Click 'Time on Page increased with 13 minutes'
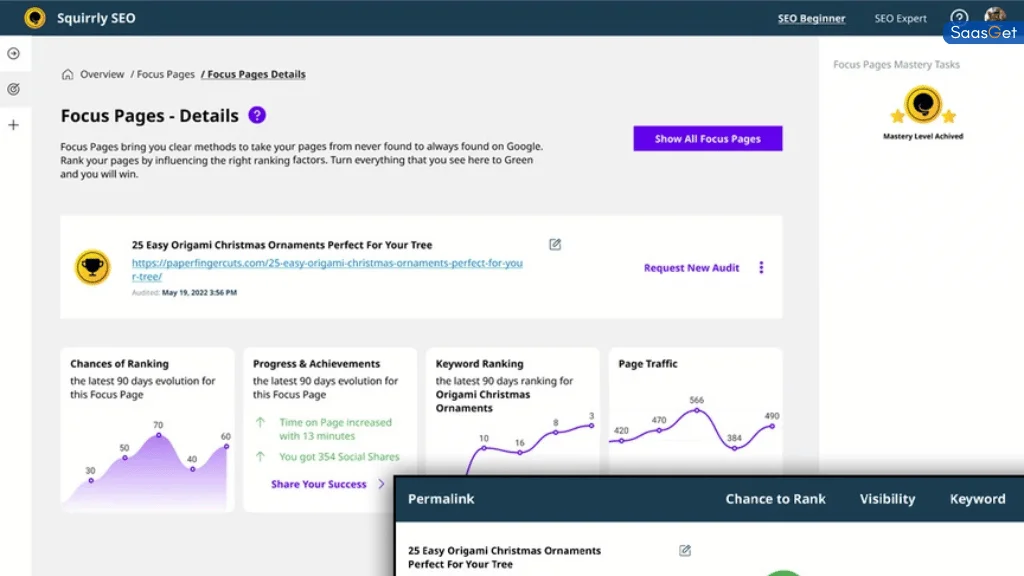Image resolution: width=1024 pixels, height=576 pixels. point(335,429)
